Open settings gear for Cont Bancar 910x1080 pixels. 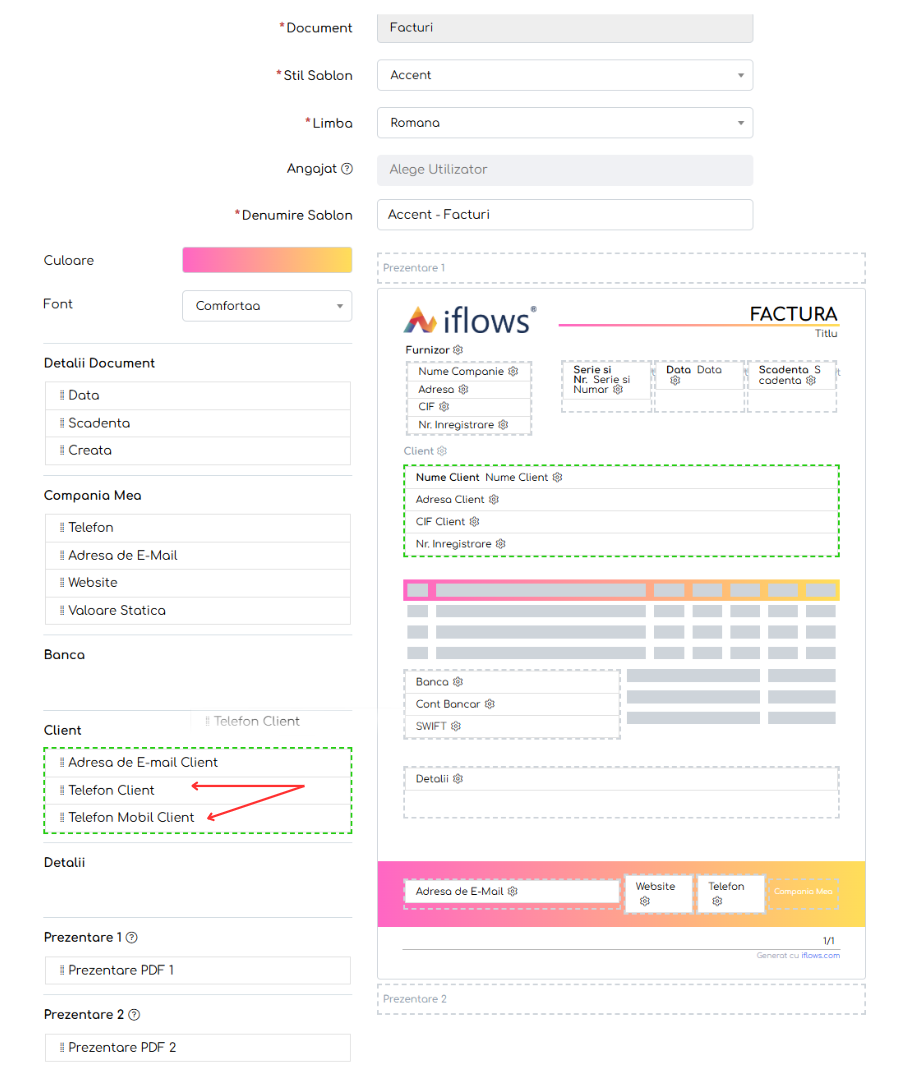490,704
